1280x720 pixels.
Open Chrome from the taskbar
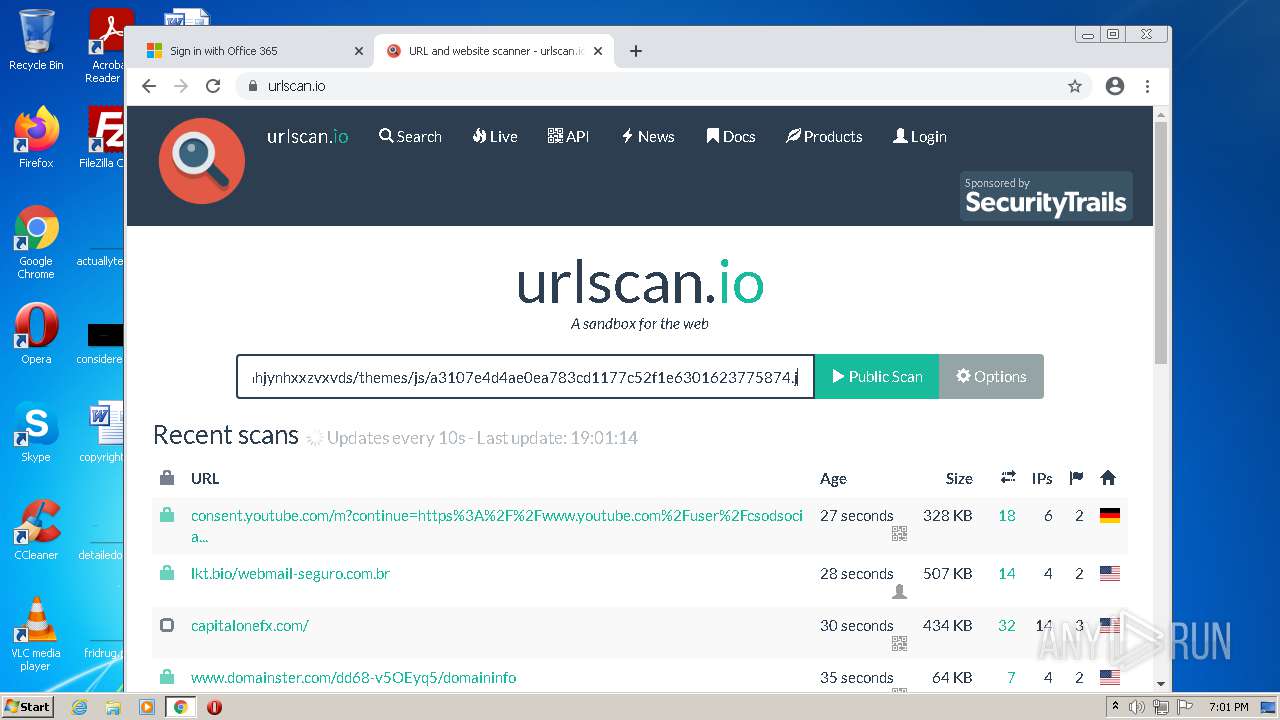(x=181, y=707)
